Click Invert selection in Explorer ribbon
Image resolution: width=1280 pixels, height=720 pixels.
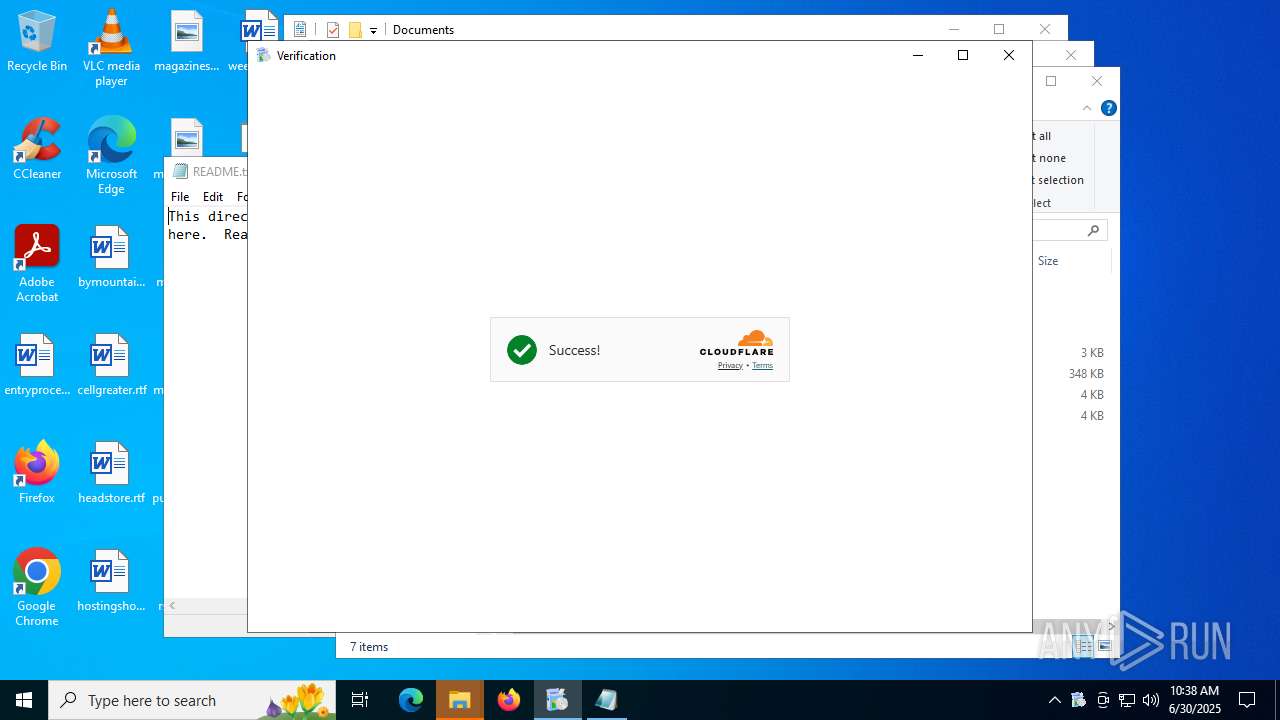[1058, 180]
